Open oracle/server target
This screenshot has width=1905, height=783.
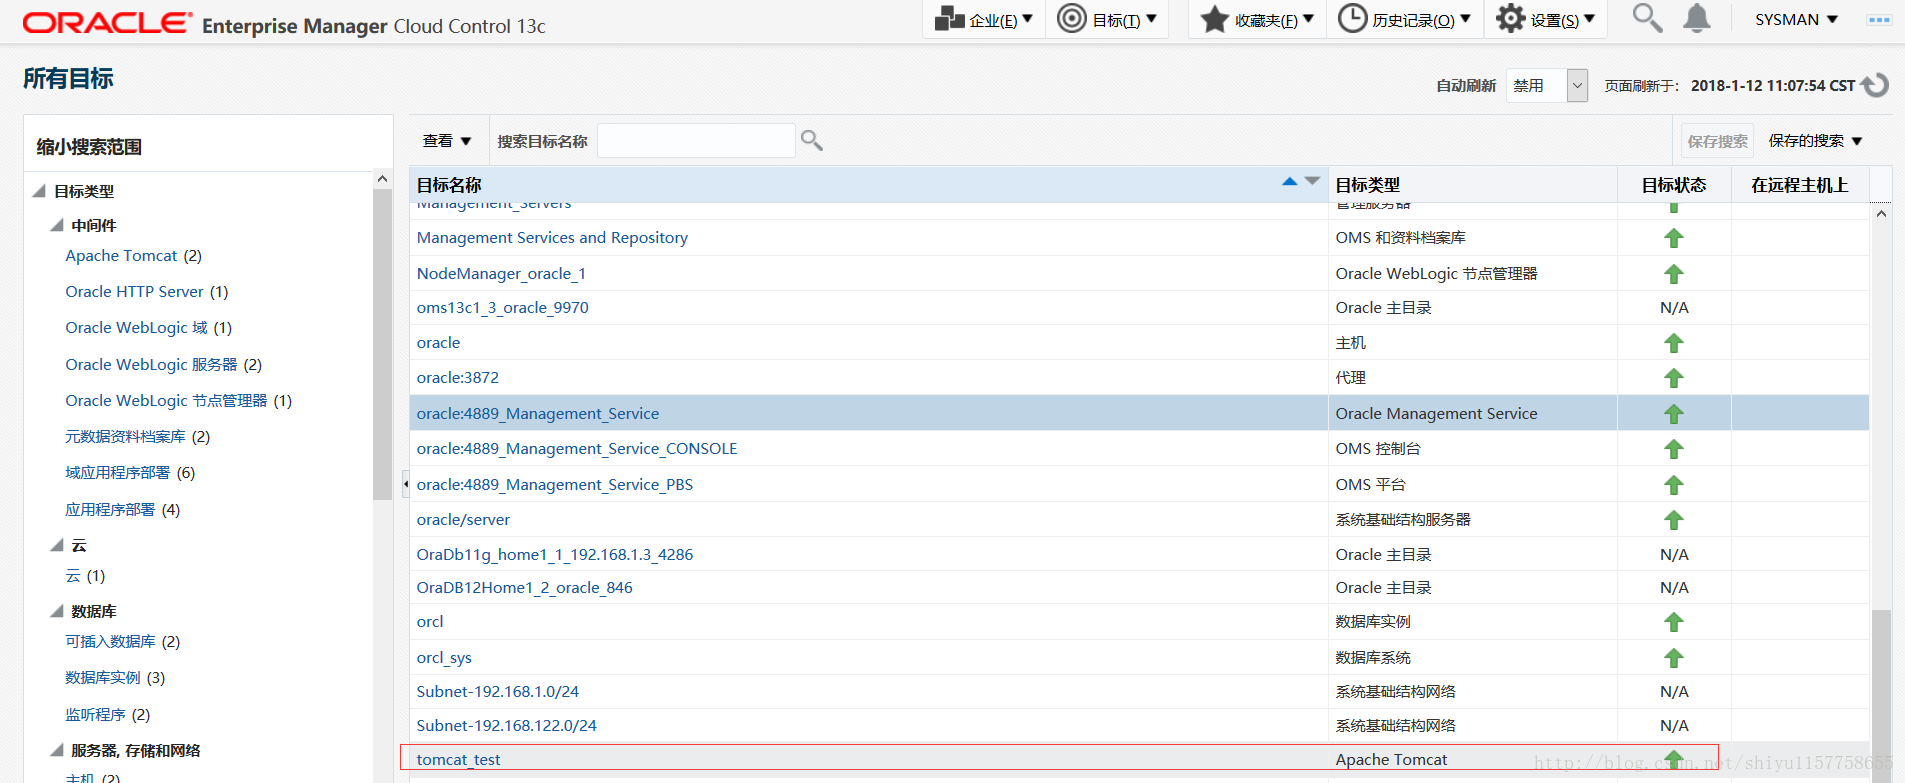[x=463, y=520]
